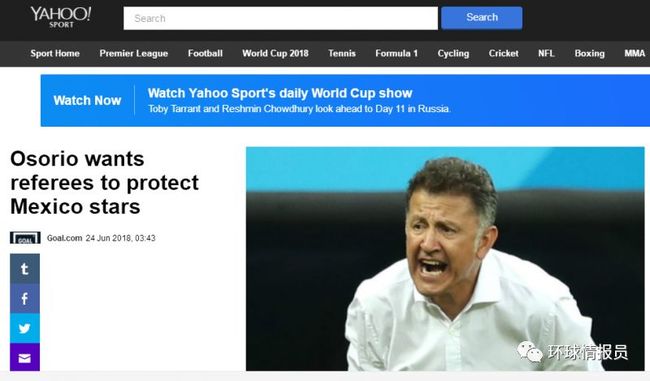The image size is (650, 381).
Task: Go to Tennis section
Action: (342, 53)
